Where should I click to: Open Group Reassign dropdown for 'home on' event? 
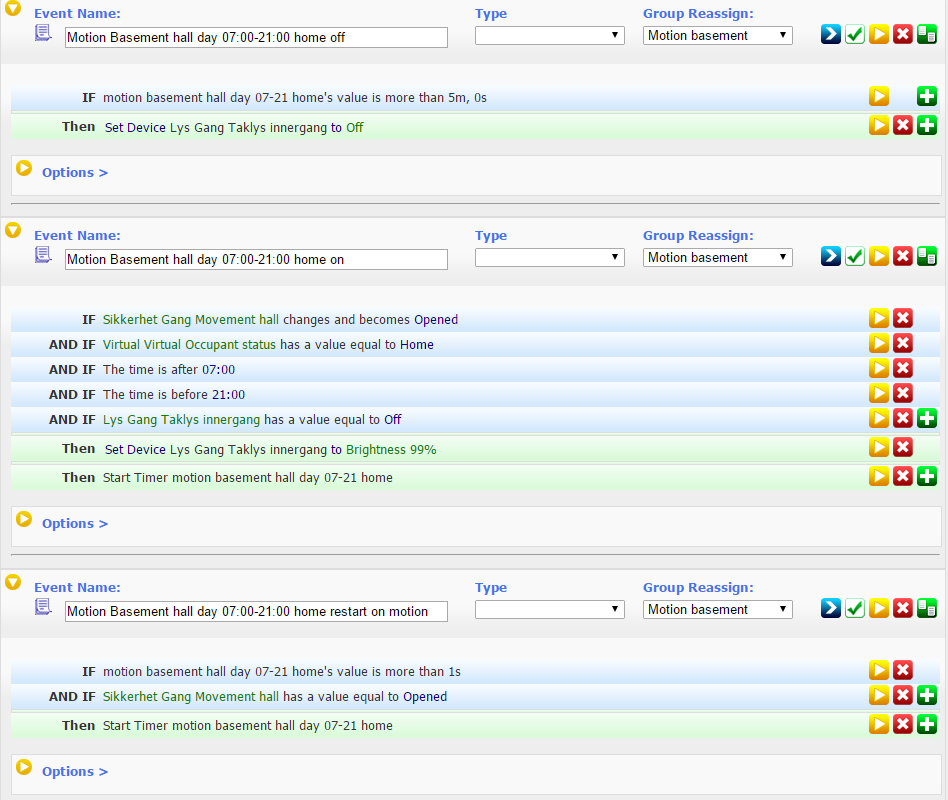[718, 257]
